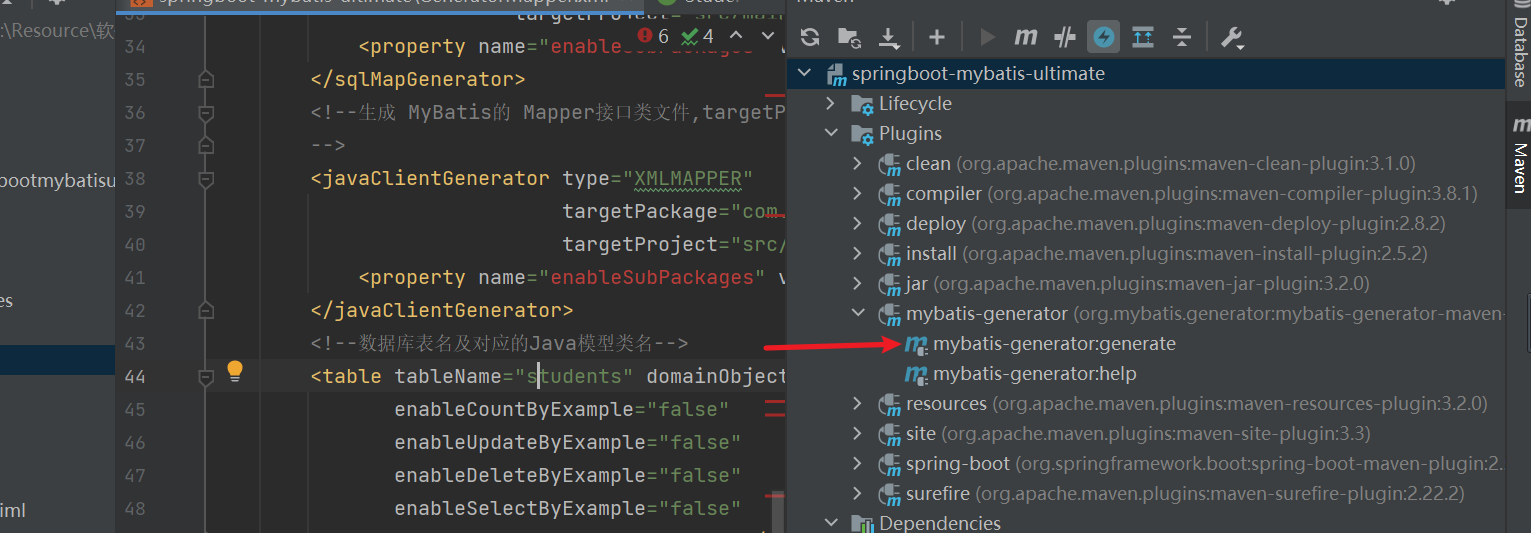Click enableSelectByExample attribute on line 48
Image resolution: width=1531 pixels, height=533 pixels.
pyautogui.click(x=568, y=509)
